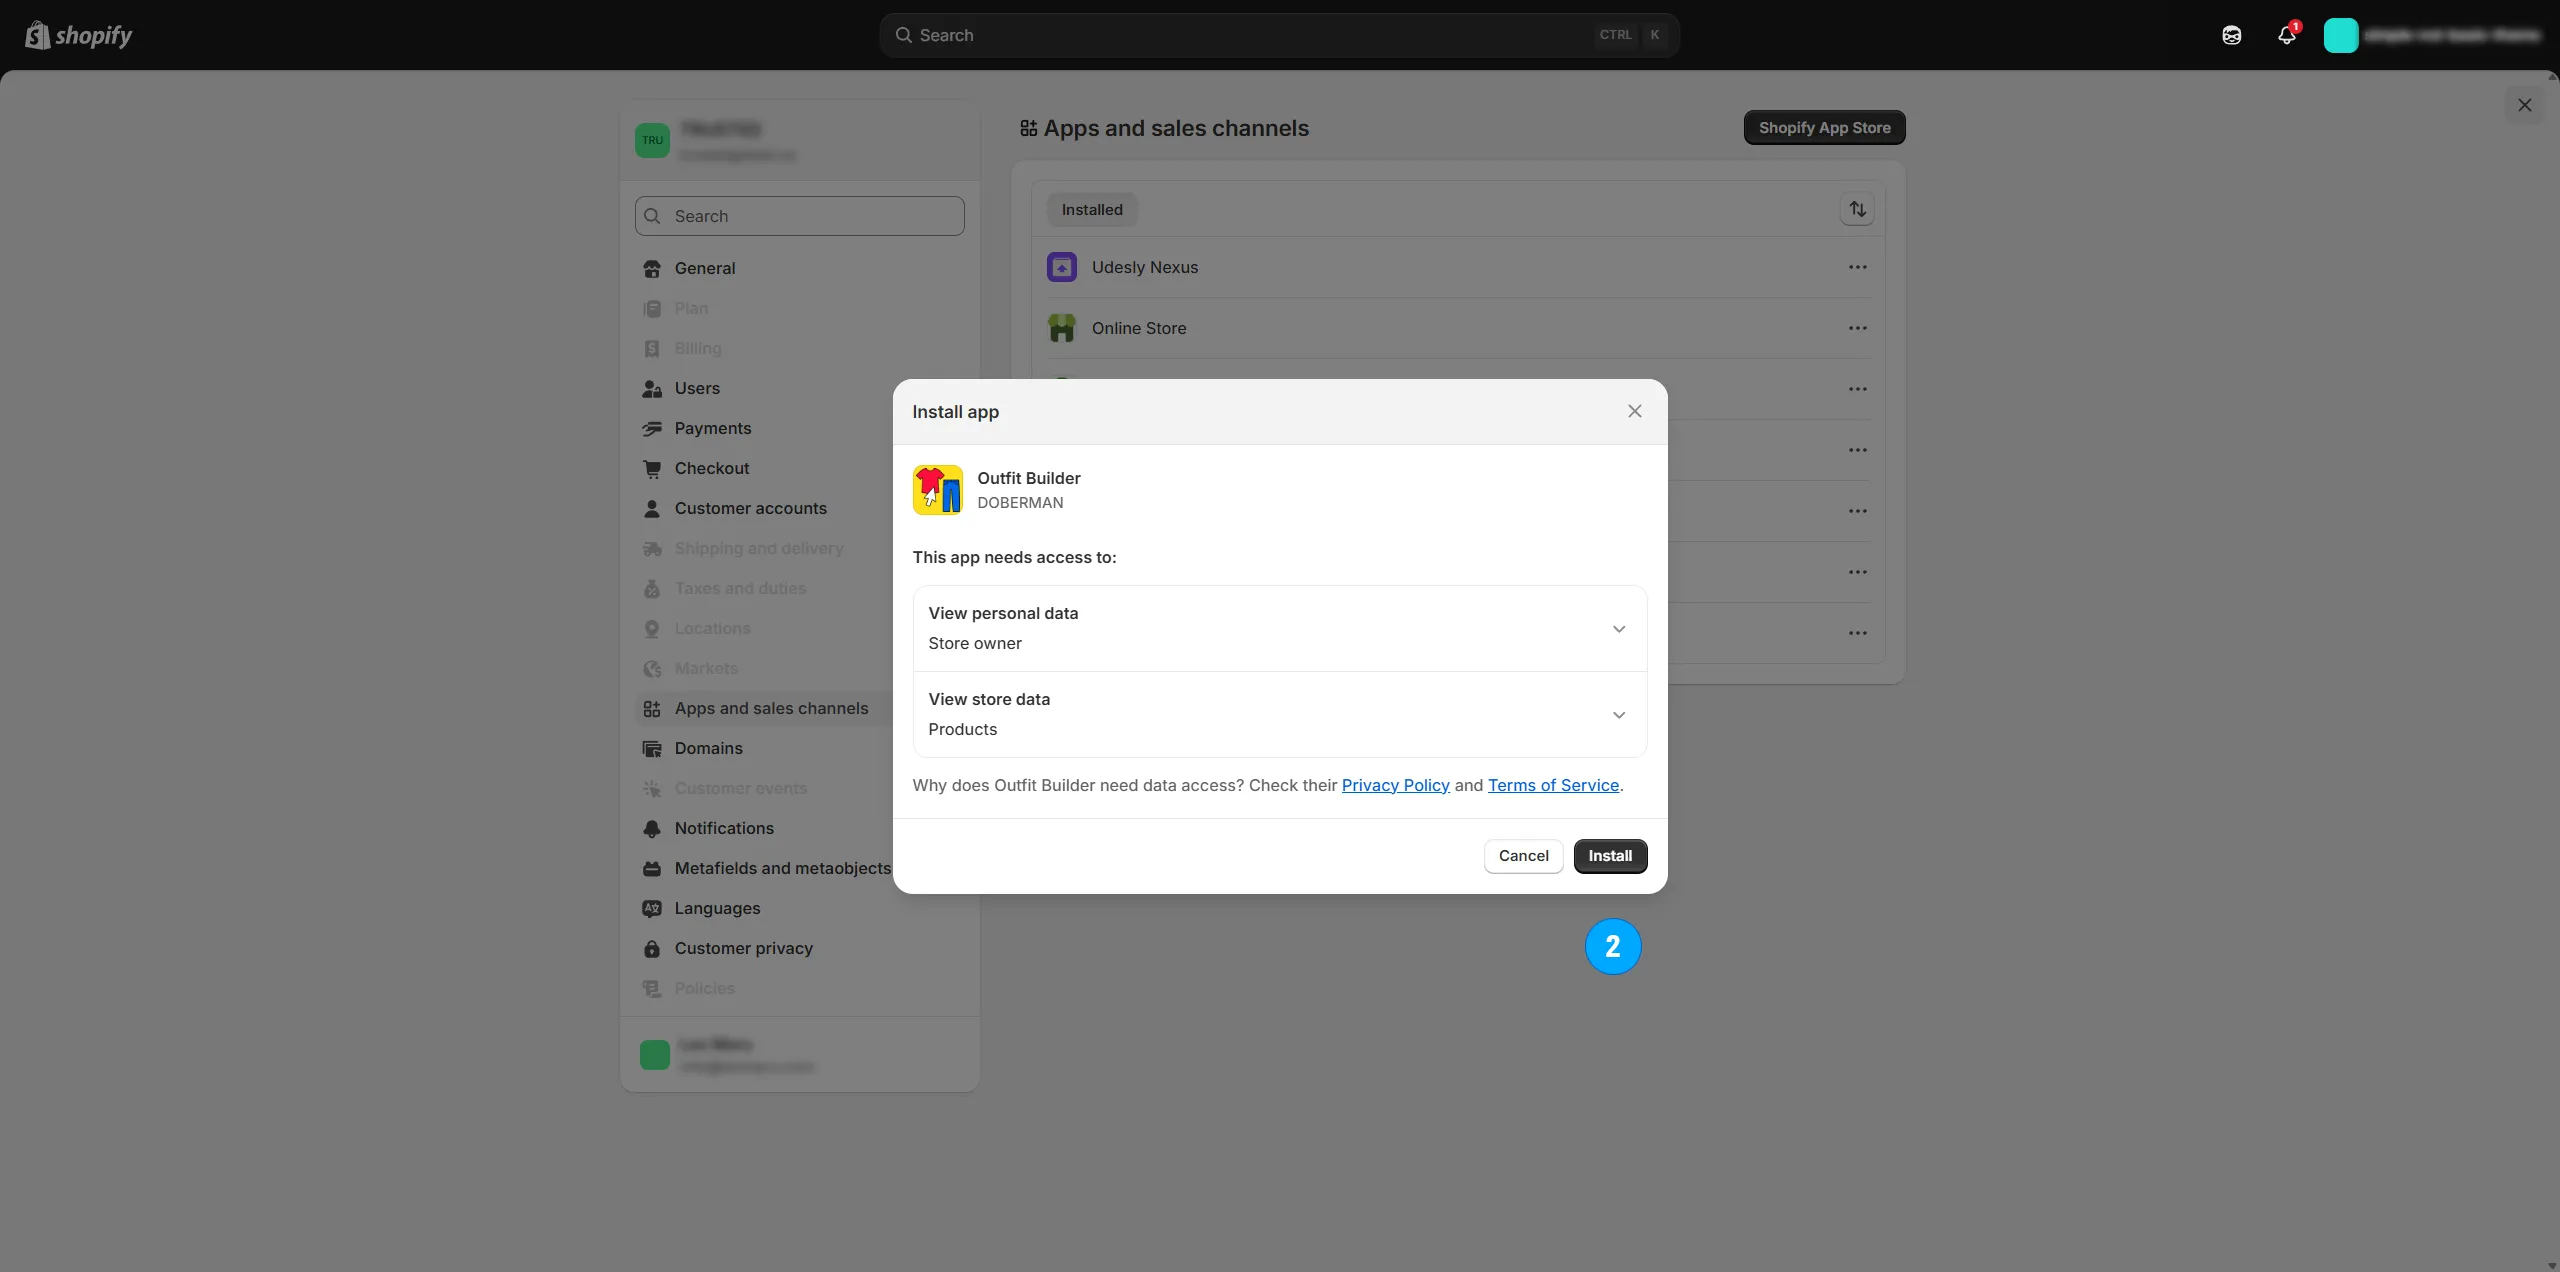
Task: Click the settings sidebar search field
Action: coord(800,216)
